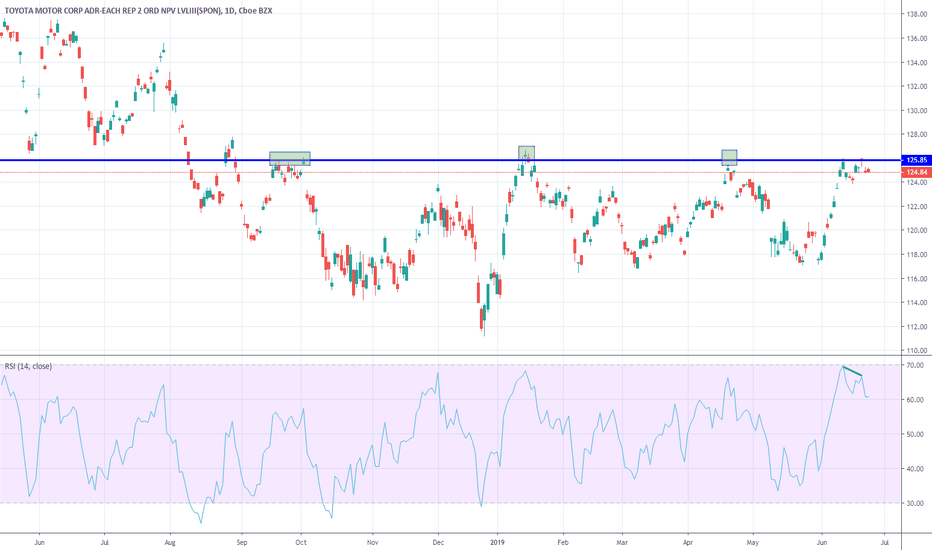Click the 114.00 price axis label
Viewport: 932px width, 550px height.
coord(917,303)
